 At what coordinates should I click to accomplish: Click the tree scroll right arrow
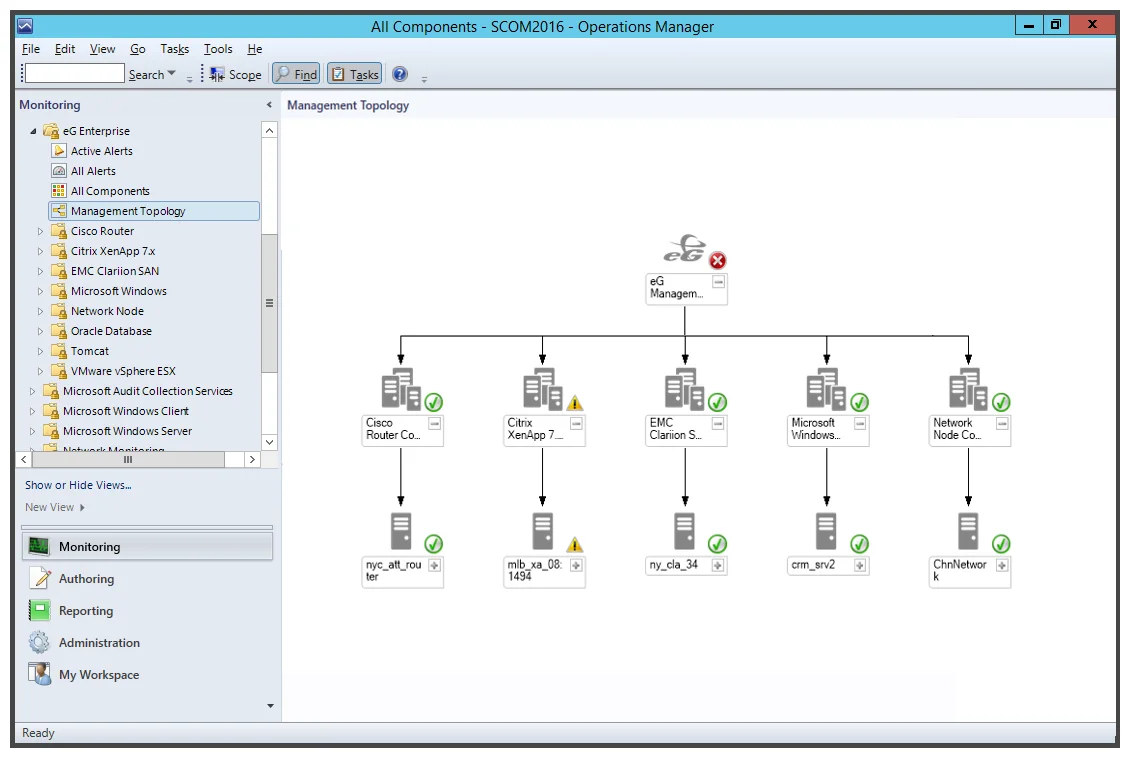tap(252, 459)
